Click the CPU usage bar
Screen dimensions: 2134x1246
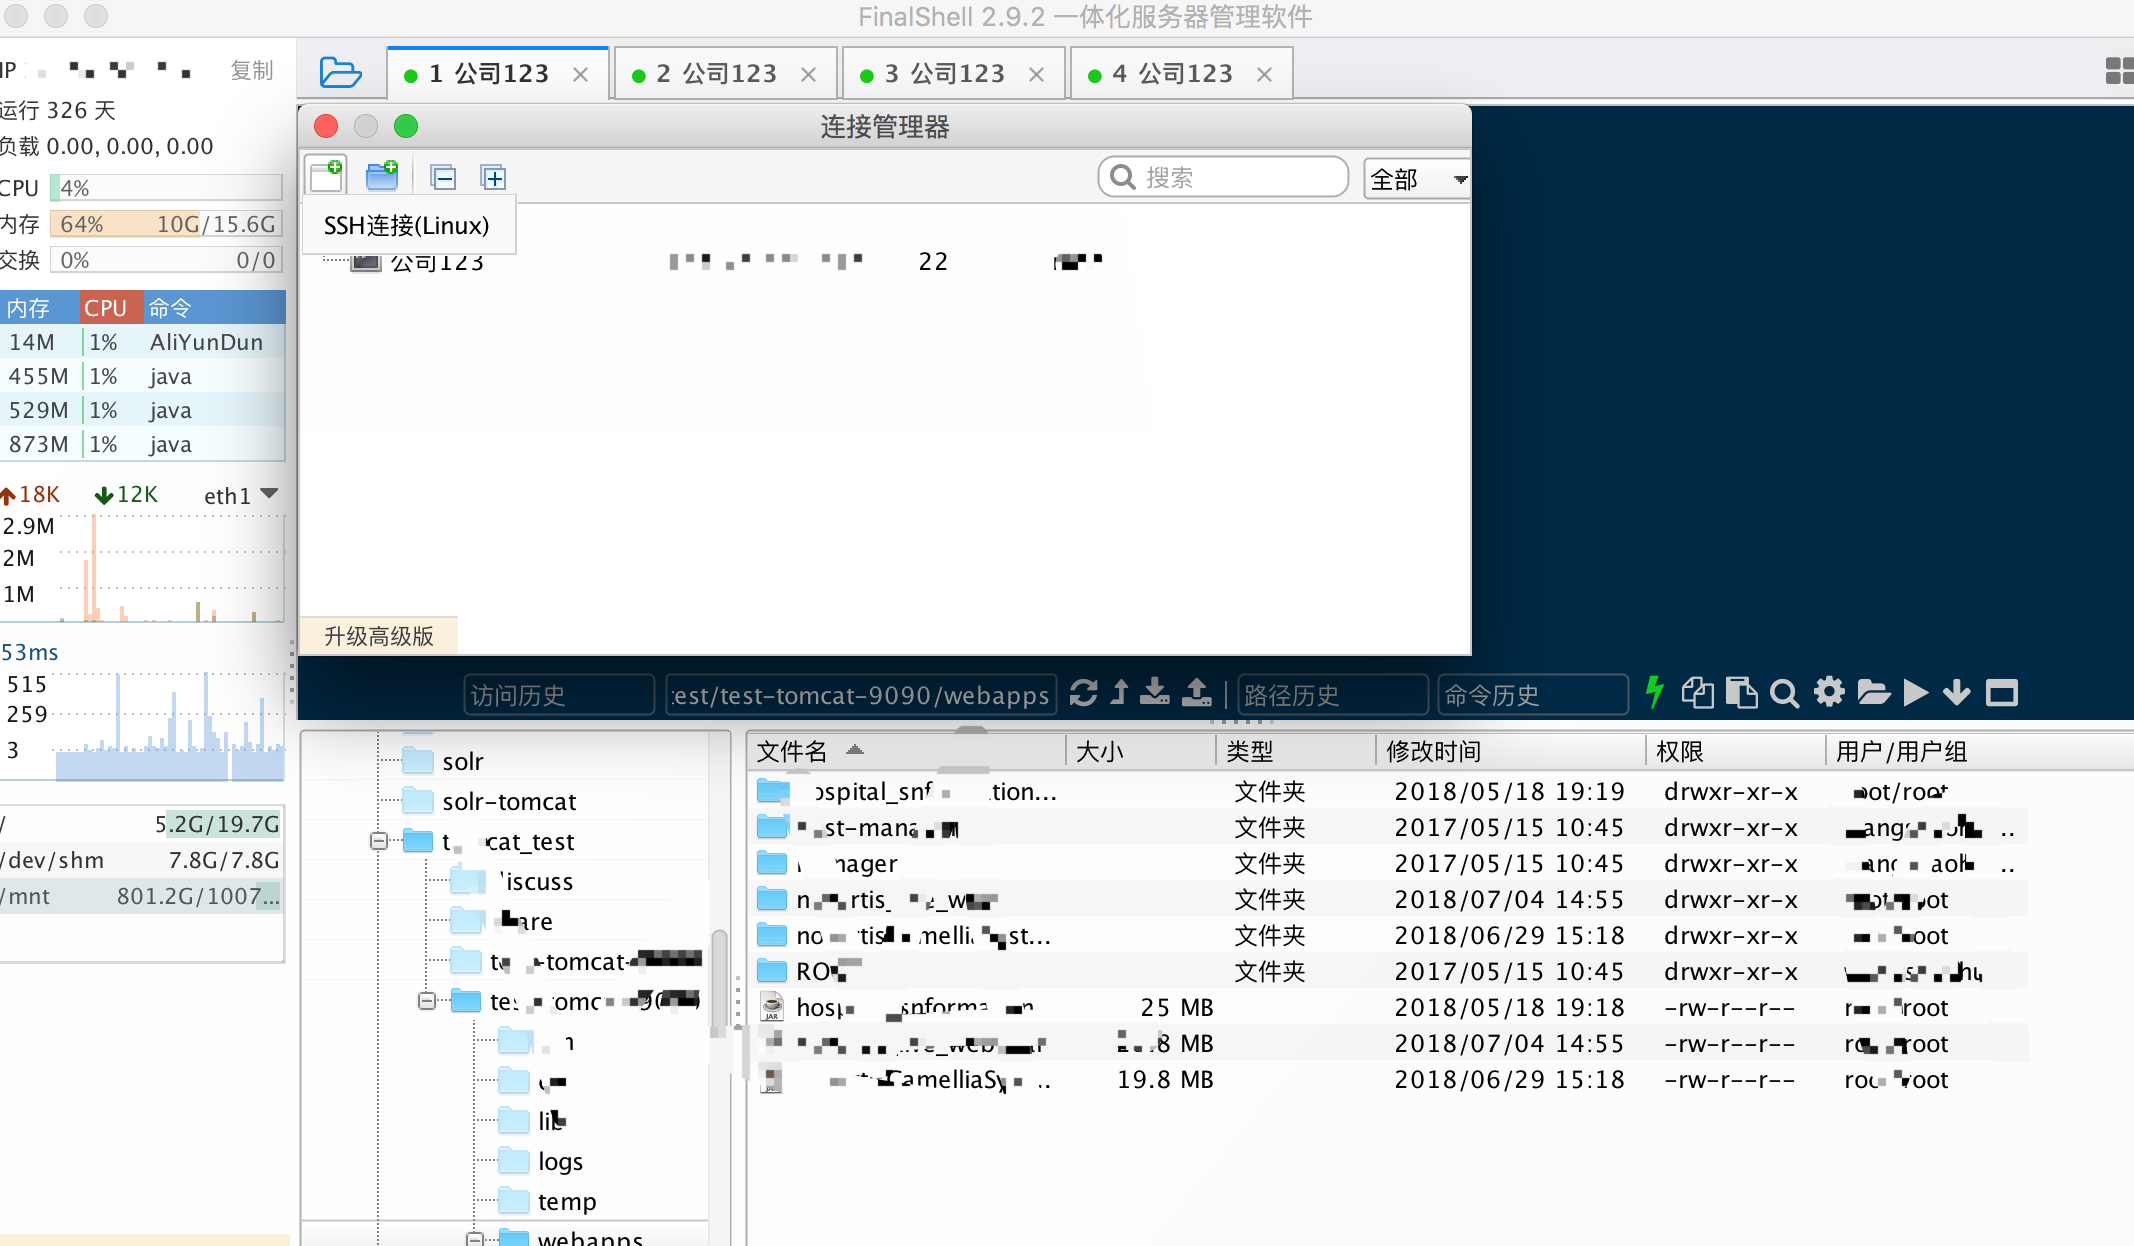pyautogui.click(x=167, y=188)
